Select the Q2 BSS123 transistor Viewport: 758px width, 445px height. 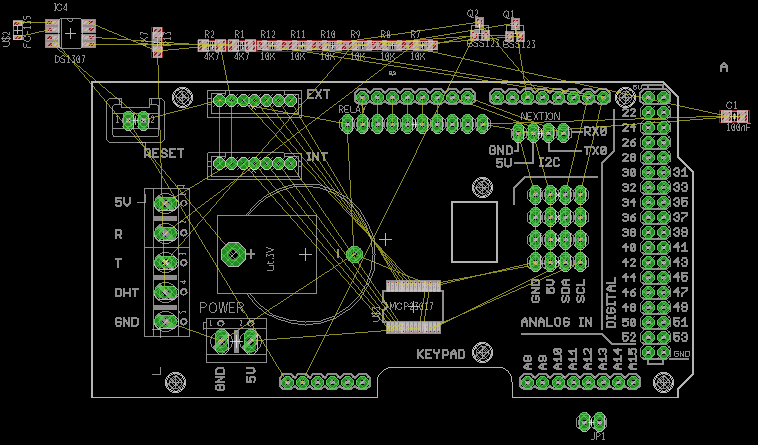pyautogui.click(x=480, y=30)
